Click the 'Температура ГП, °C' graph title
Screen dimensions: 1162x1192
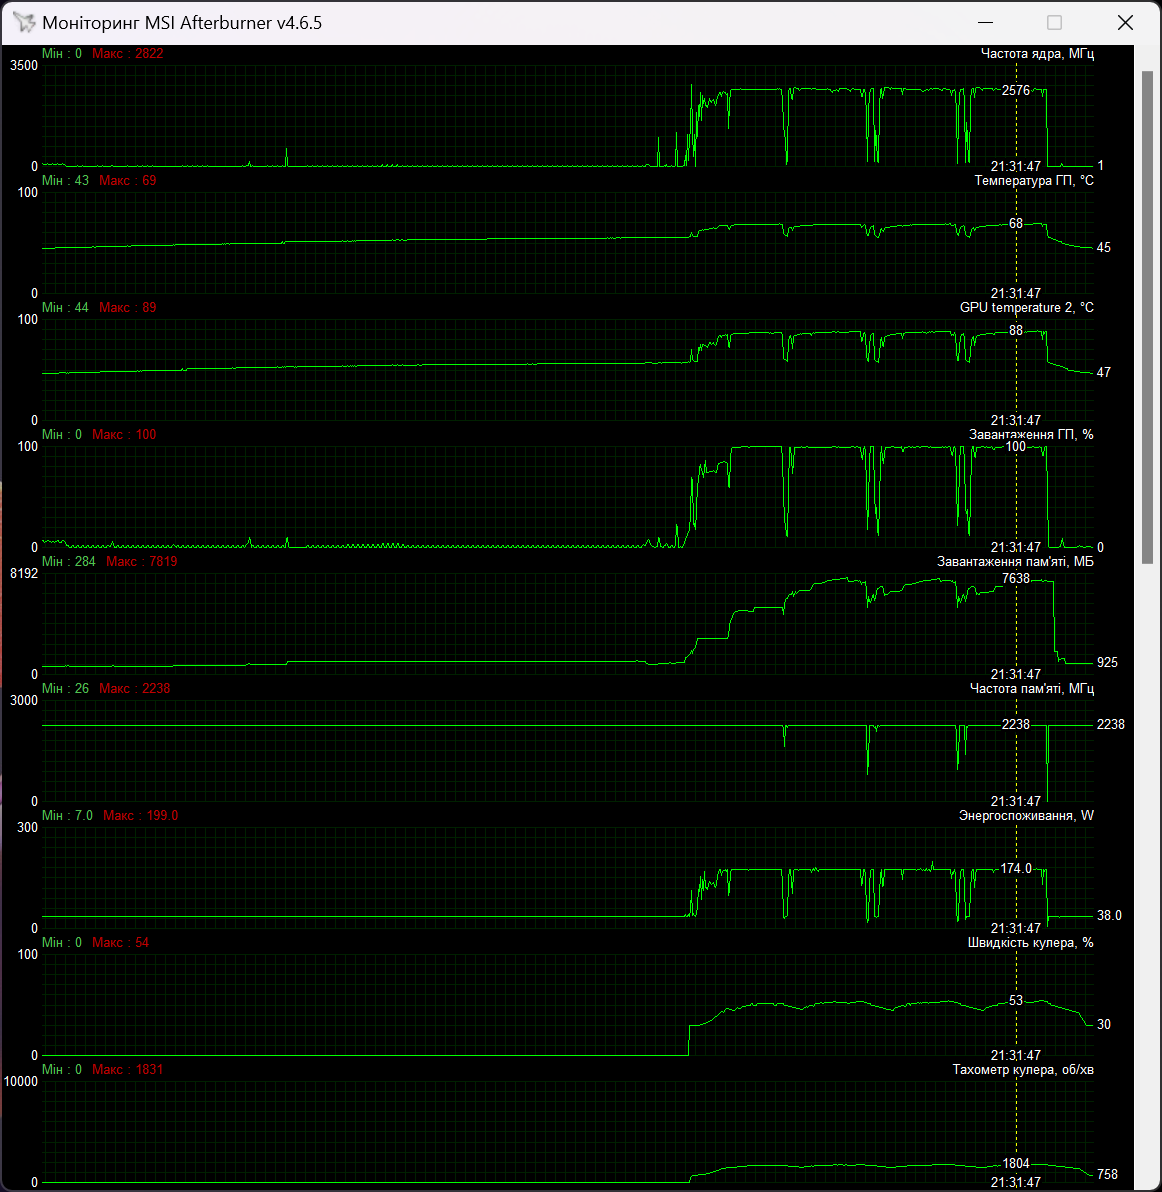click(1034, 181)
